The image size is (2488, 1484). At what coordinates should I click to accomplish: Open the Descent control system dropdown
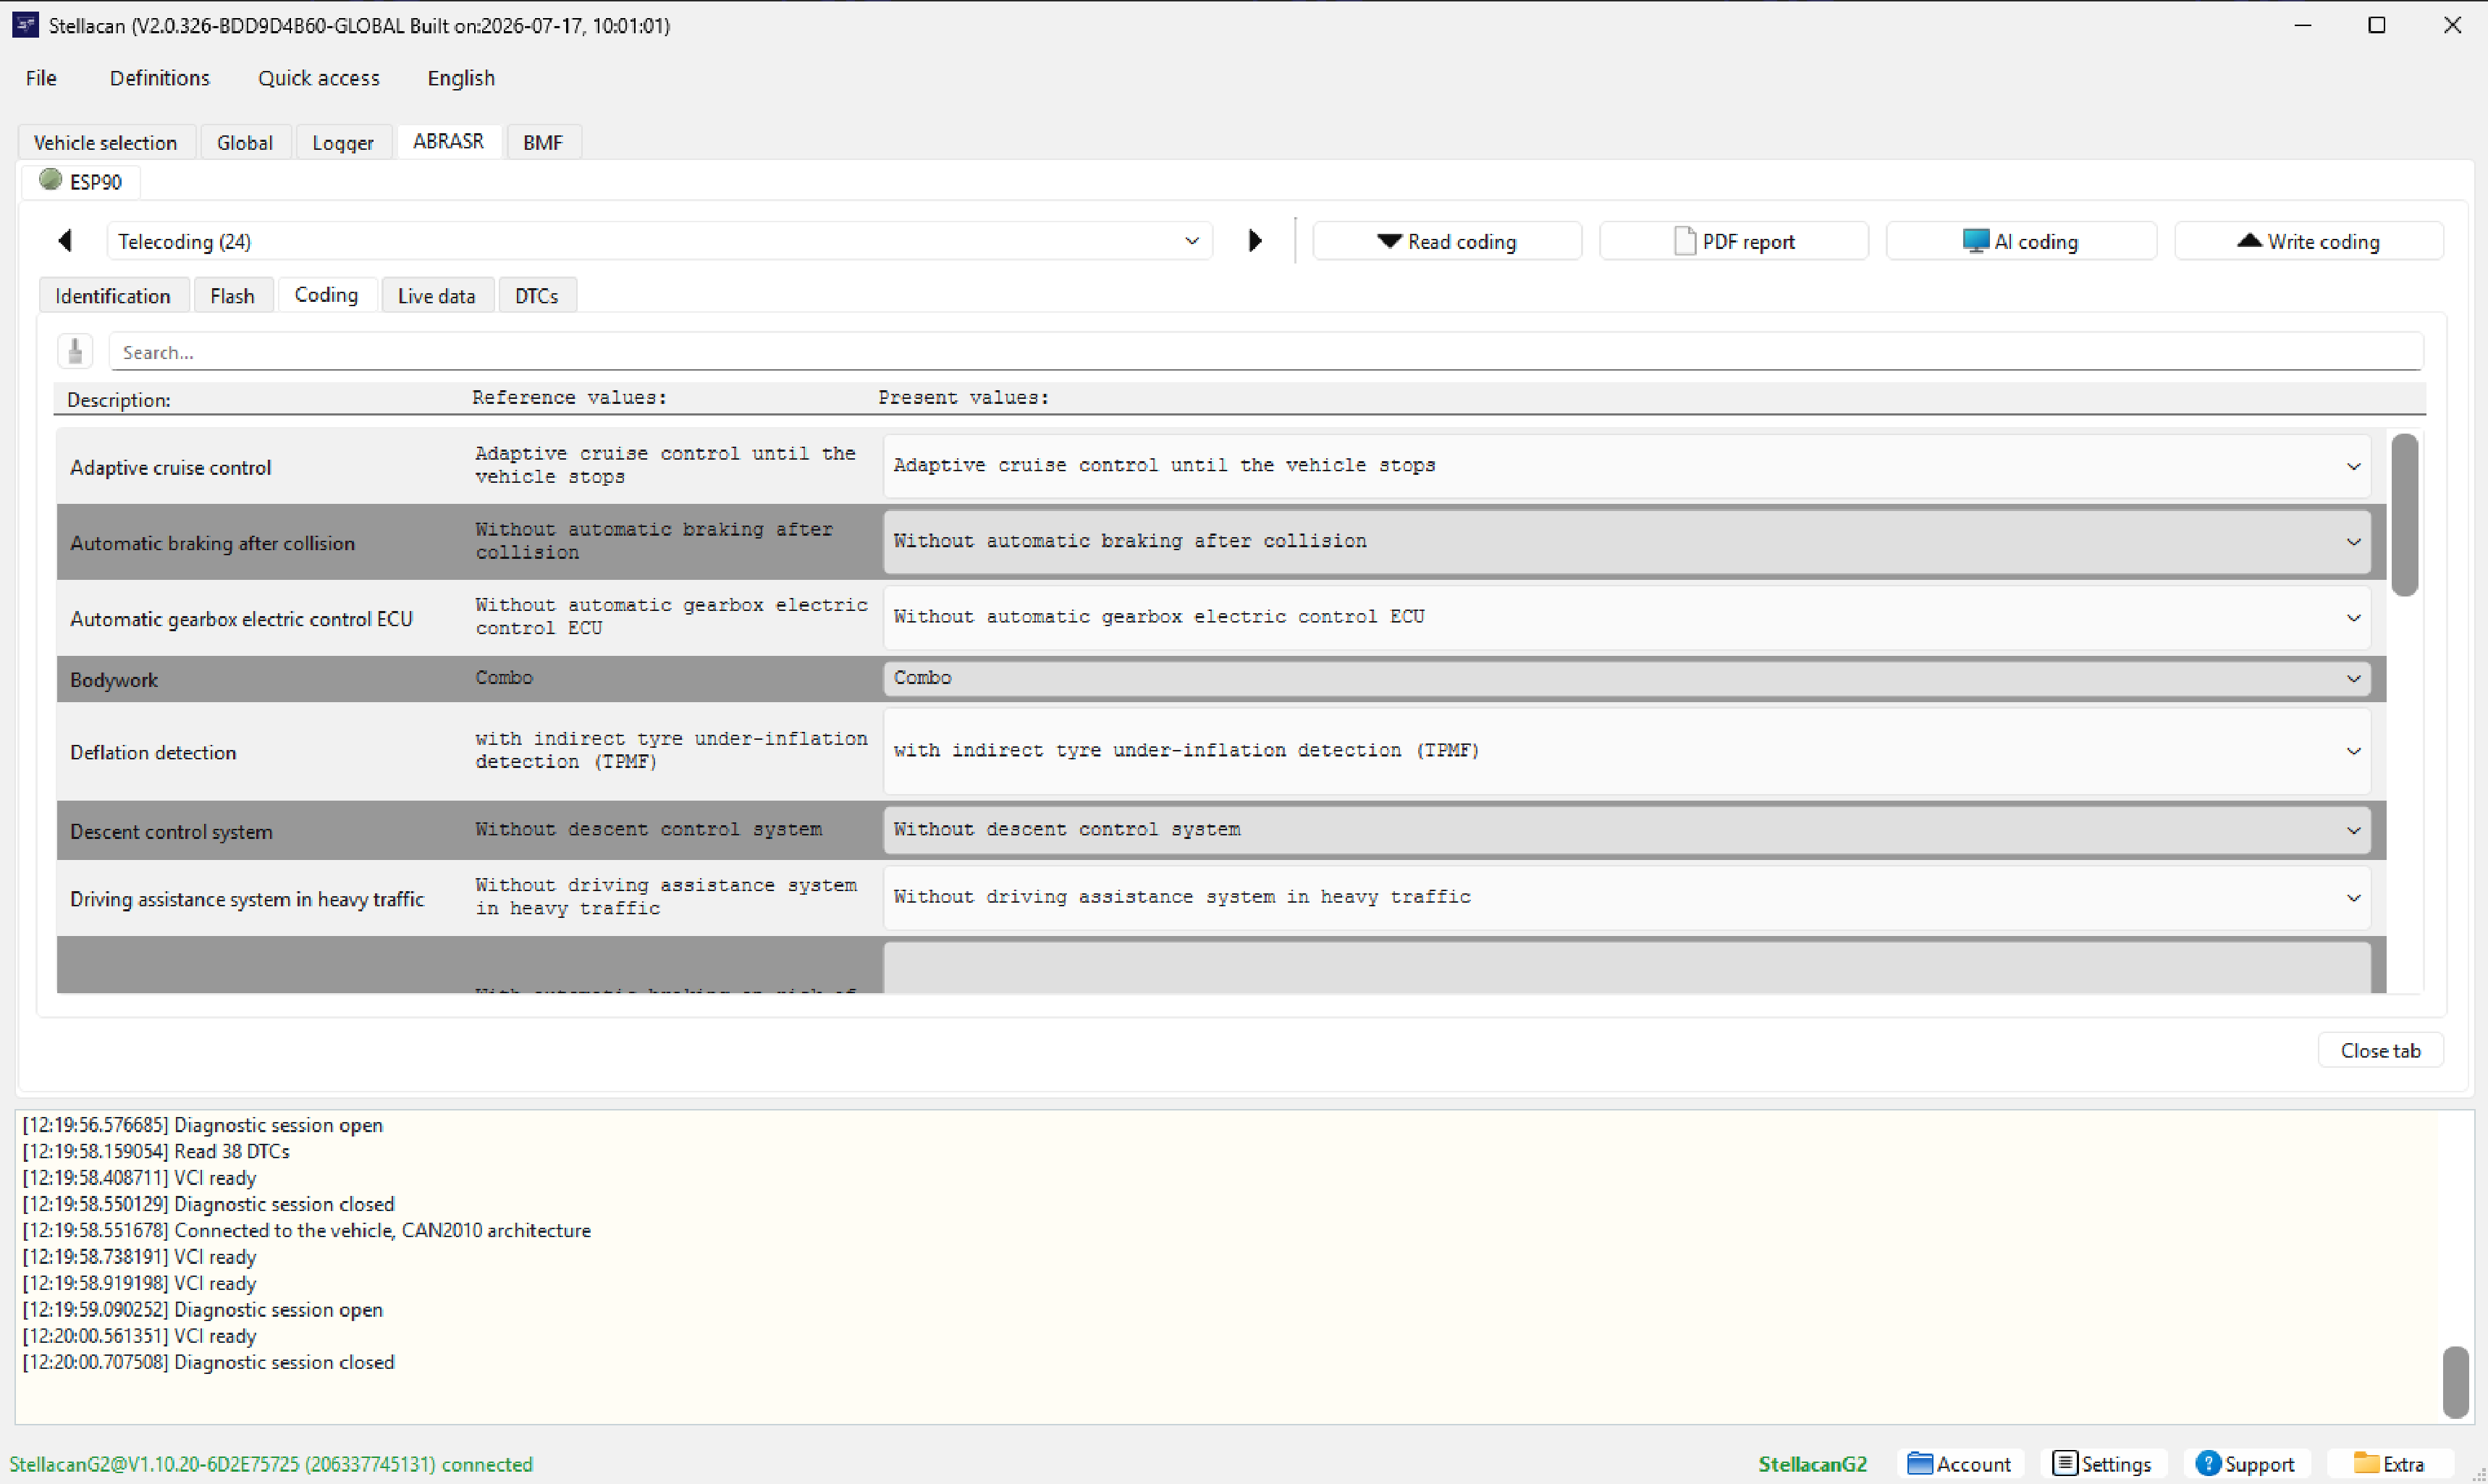pyautogui.click(x=1627, y=830)
